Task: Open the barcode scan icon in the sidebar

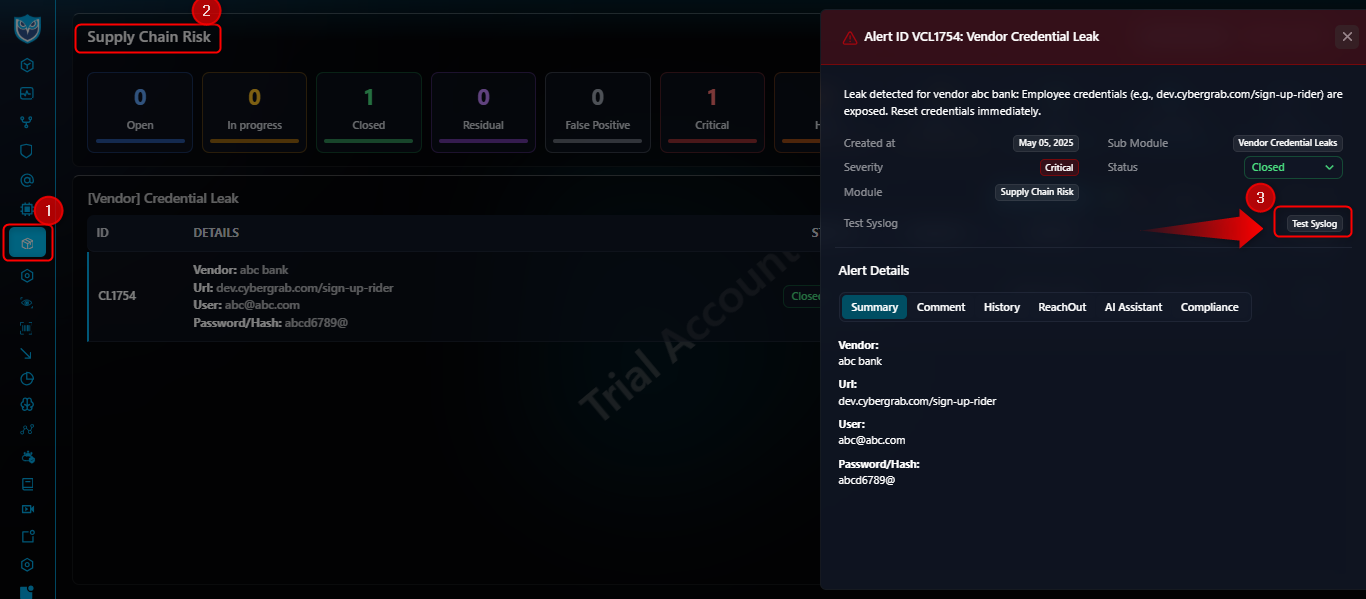Action: click(x=28, y=327)
